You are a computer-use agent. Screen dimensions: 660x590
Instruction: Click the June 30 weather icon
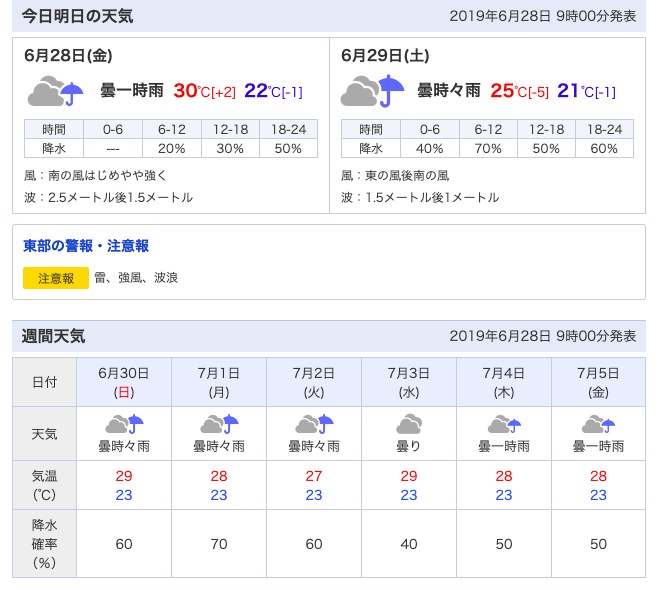point(124,424)
